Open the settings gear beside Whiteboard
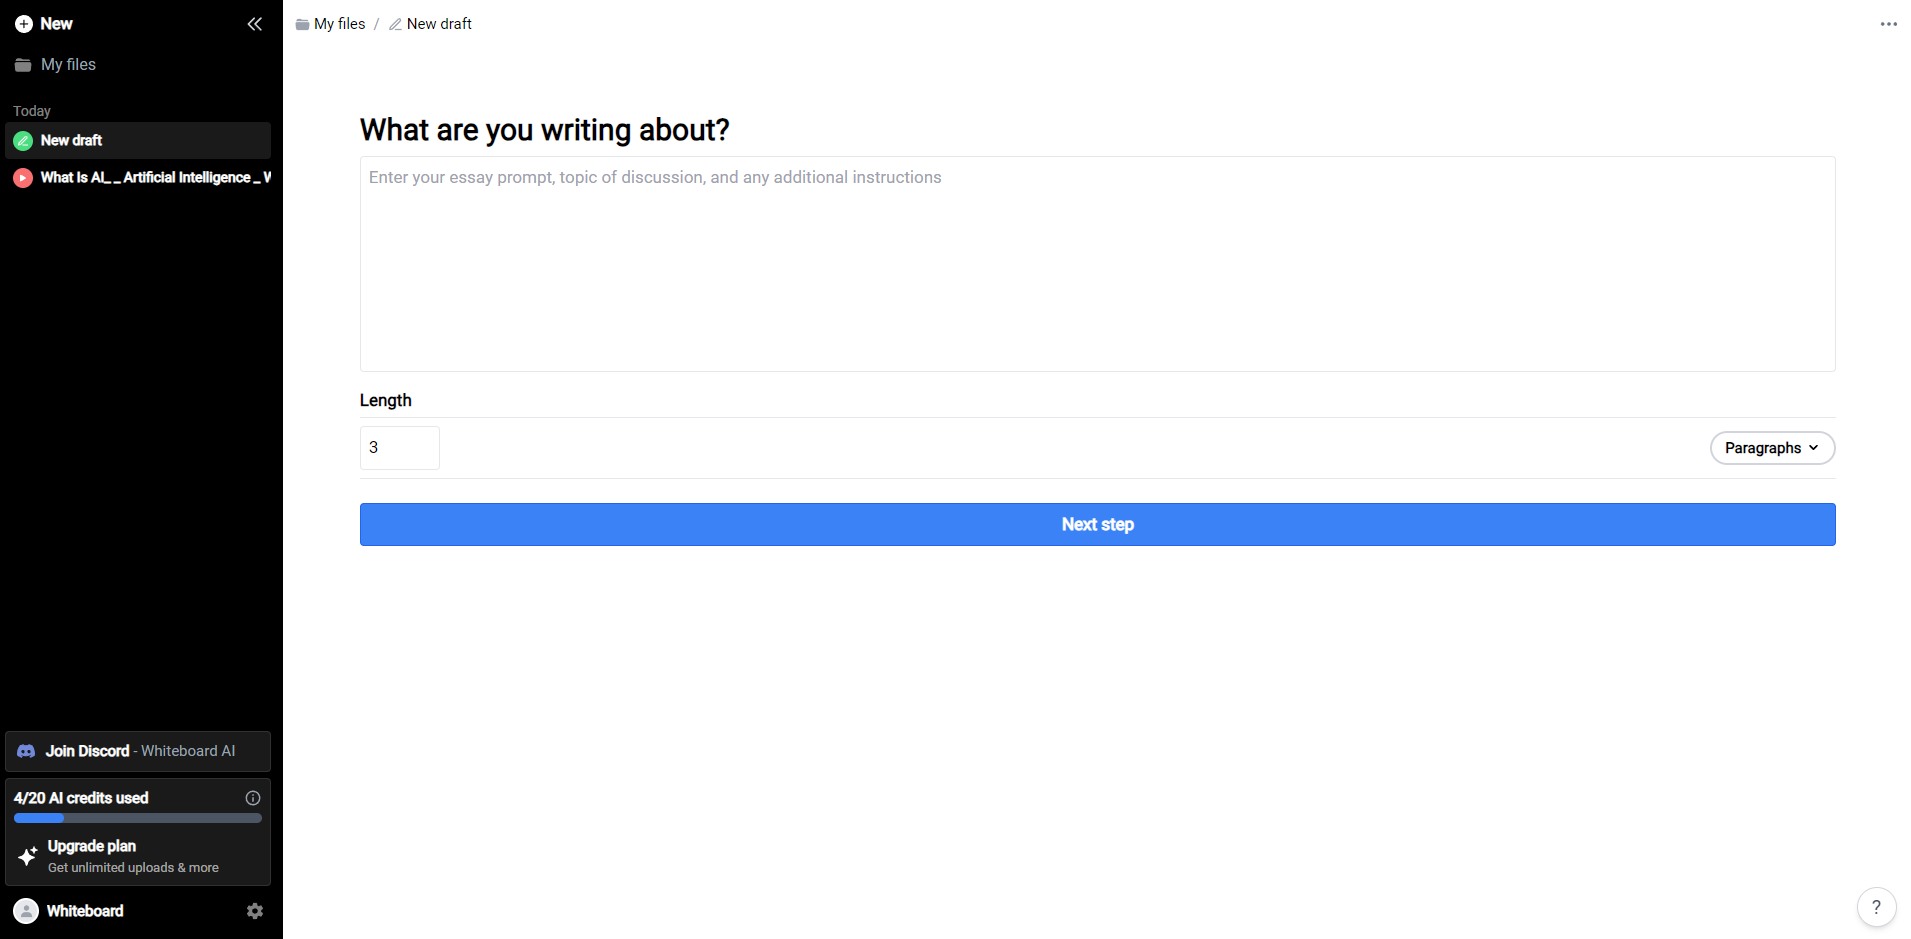This screenshot has width=1911, height=939. tap(255, 911)
